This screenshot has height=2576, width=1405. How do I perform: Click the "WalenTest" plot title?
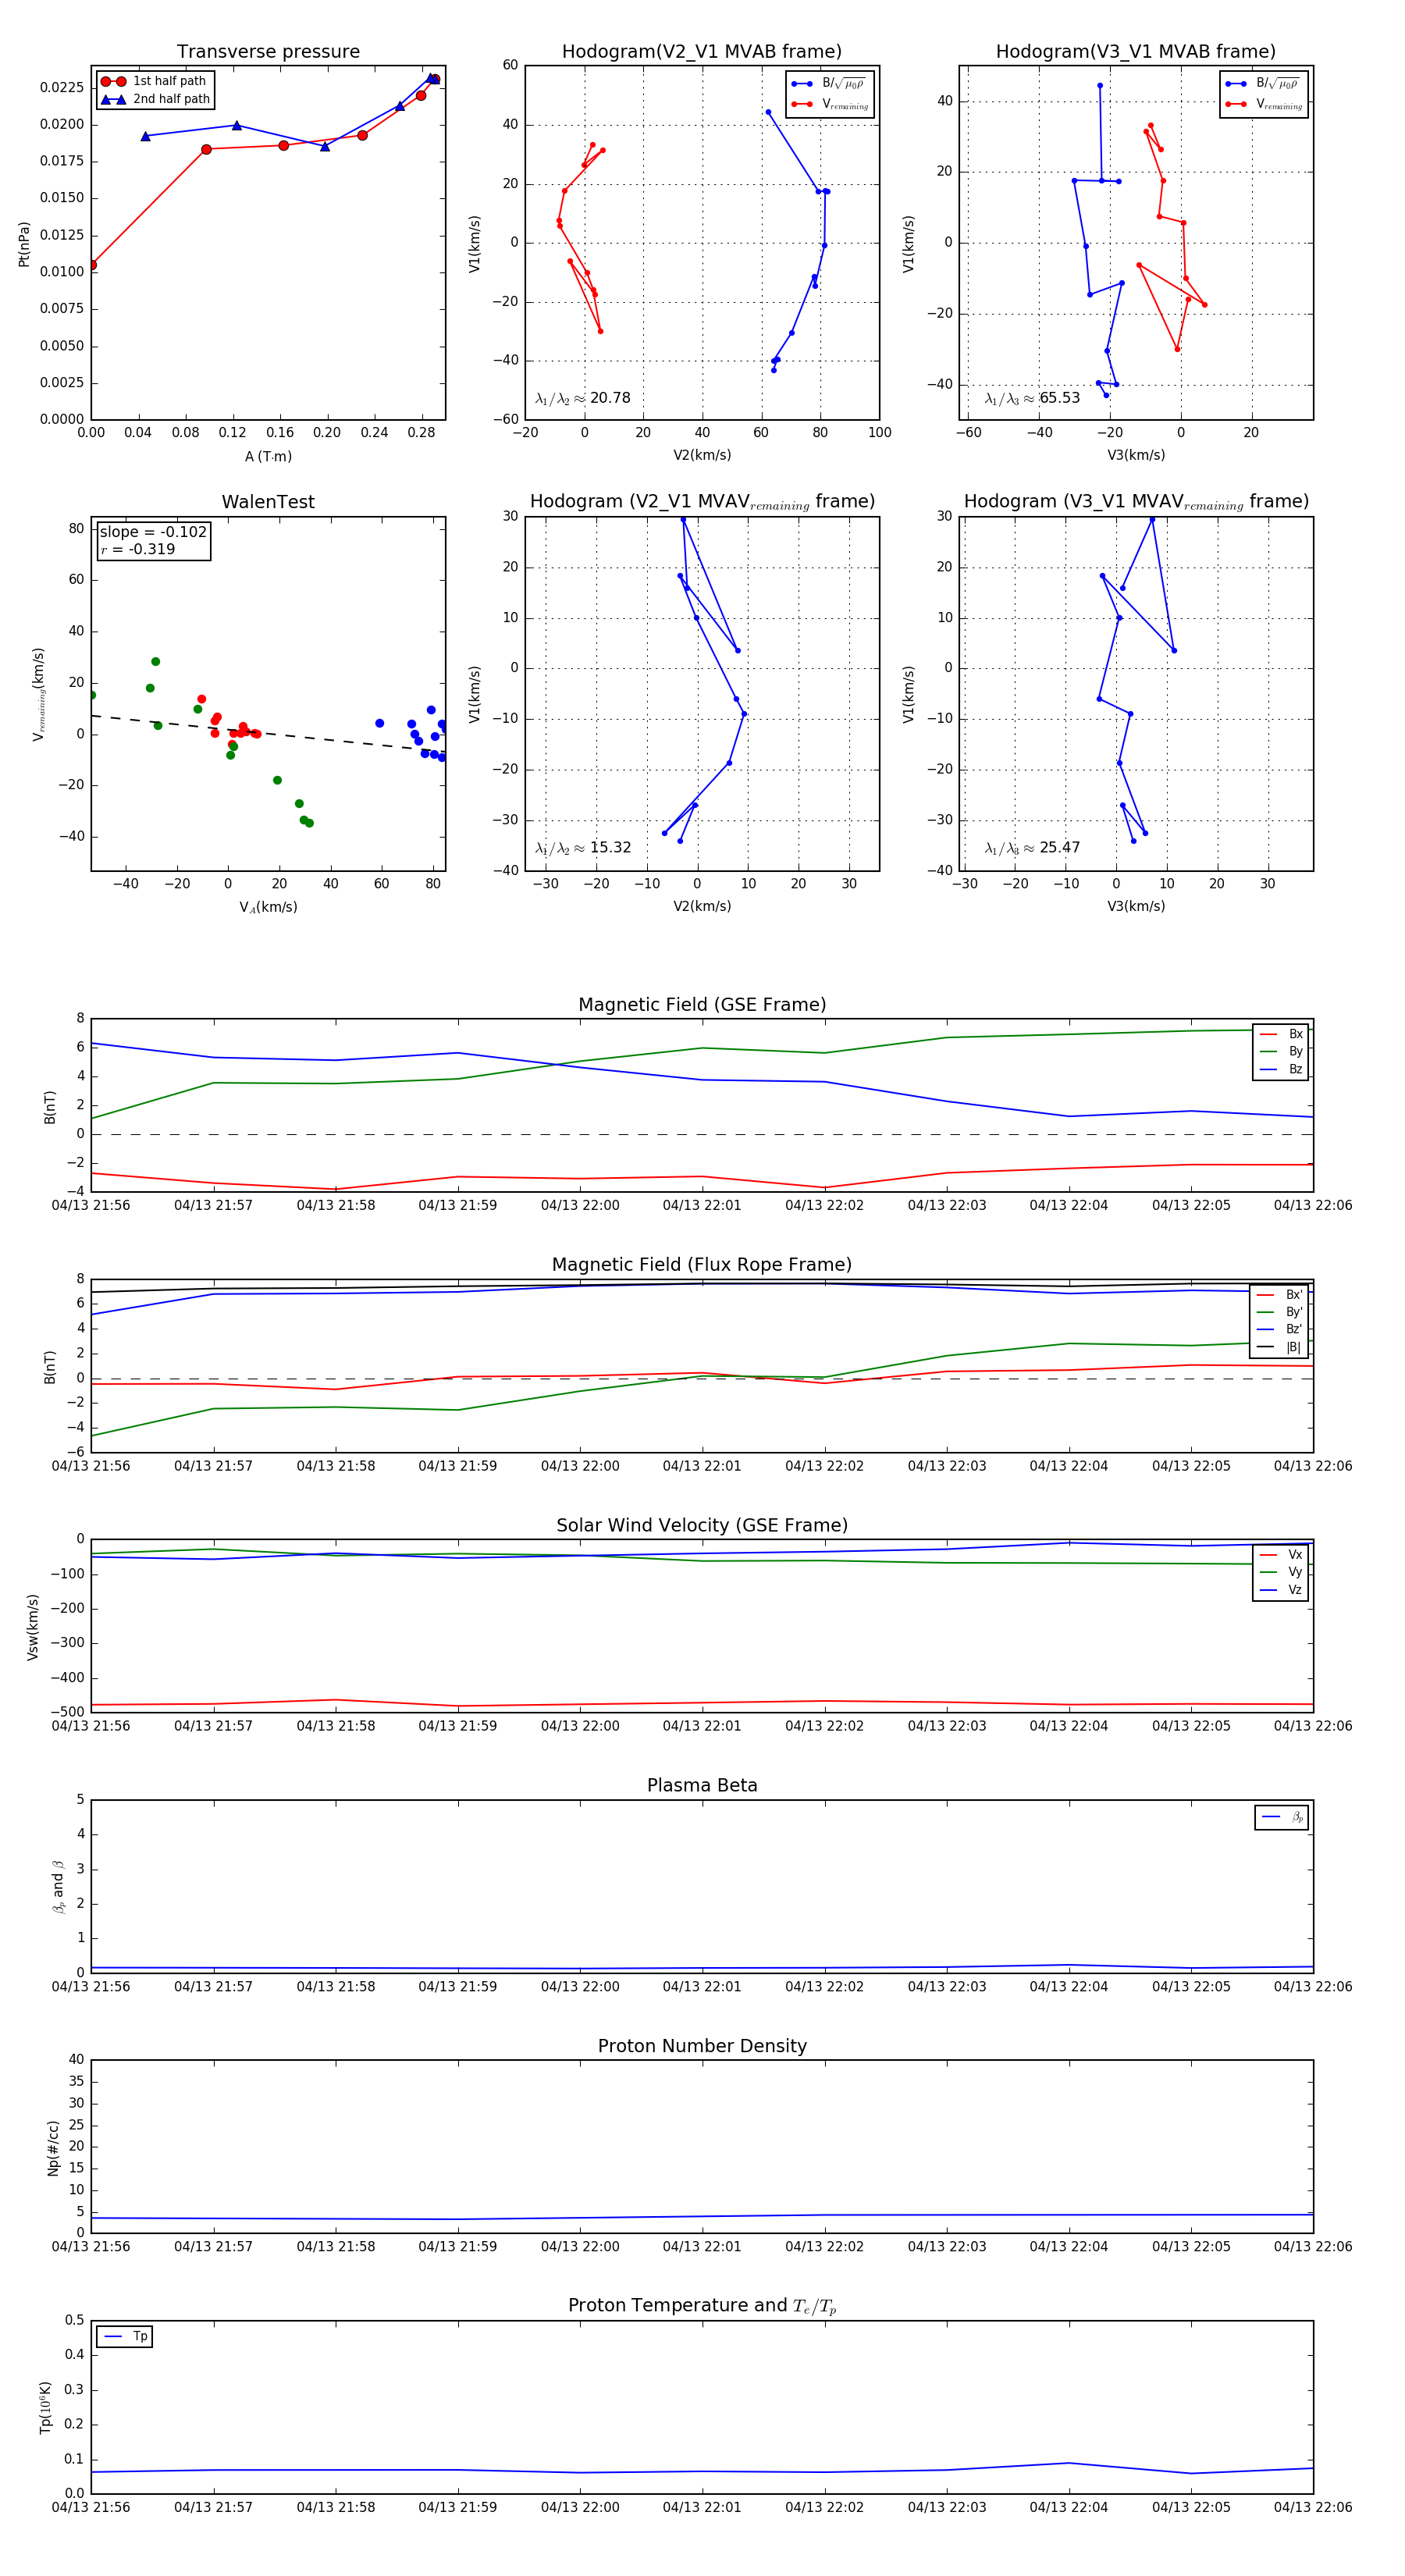click(268, 502)
